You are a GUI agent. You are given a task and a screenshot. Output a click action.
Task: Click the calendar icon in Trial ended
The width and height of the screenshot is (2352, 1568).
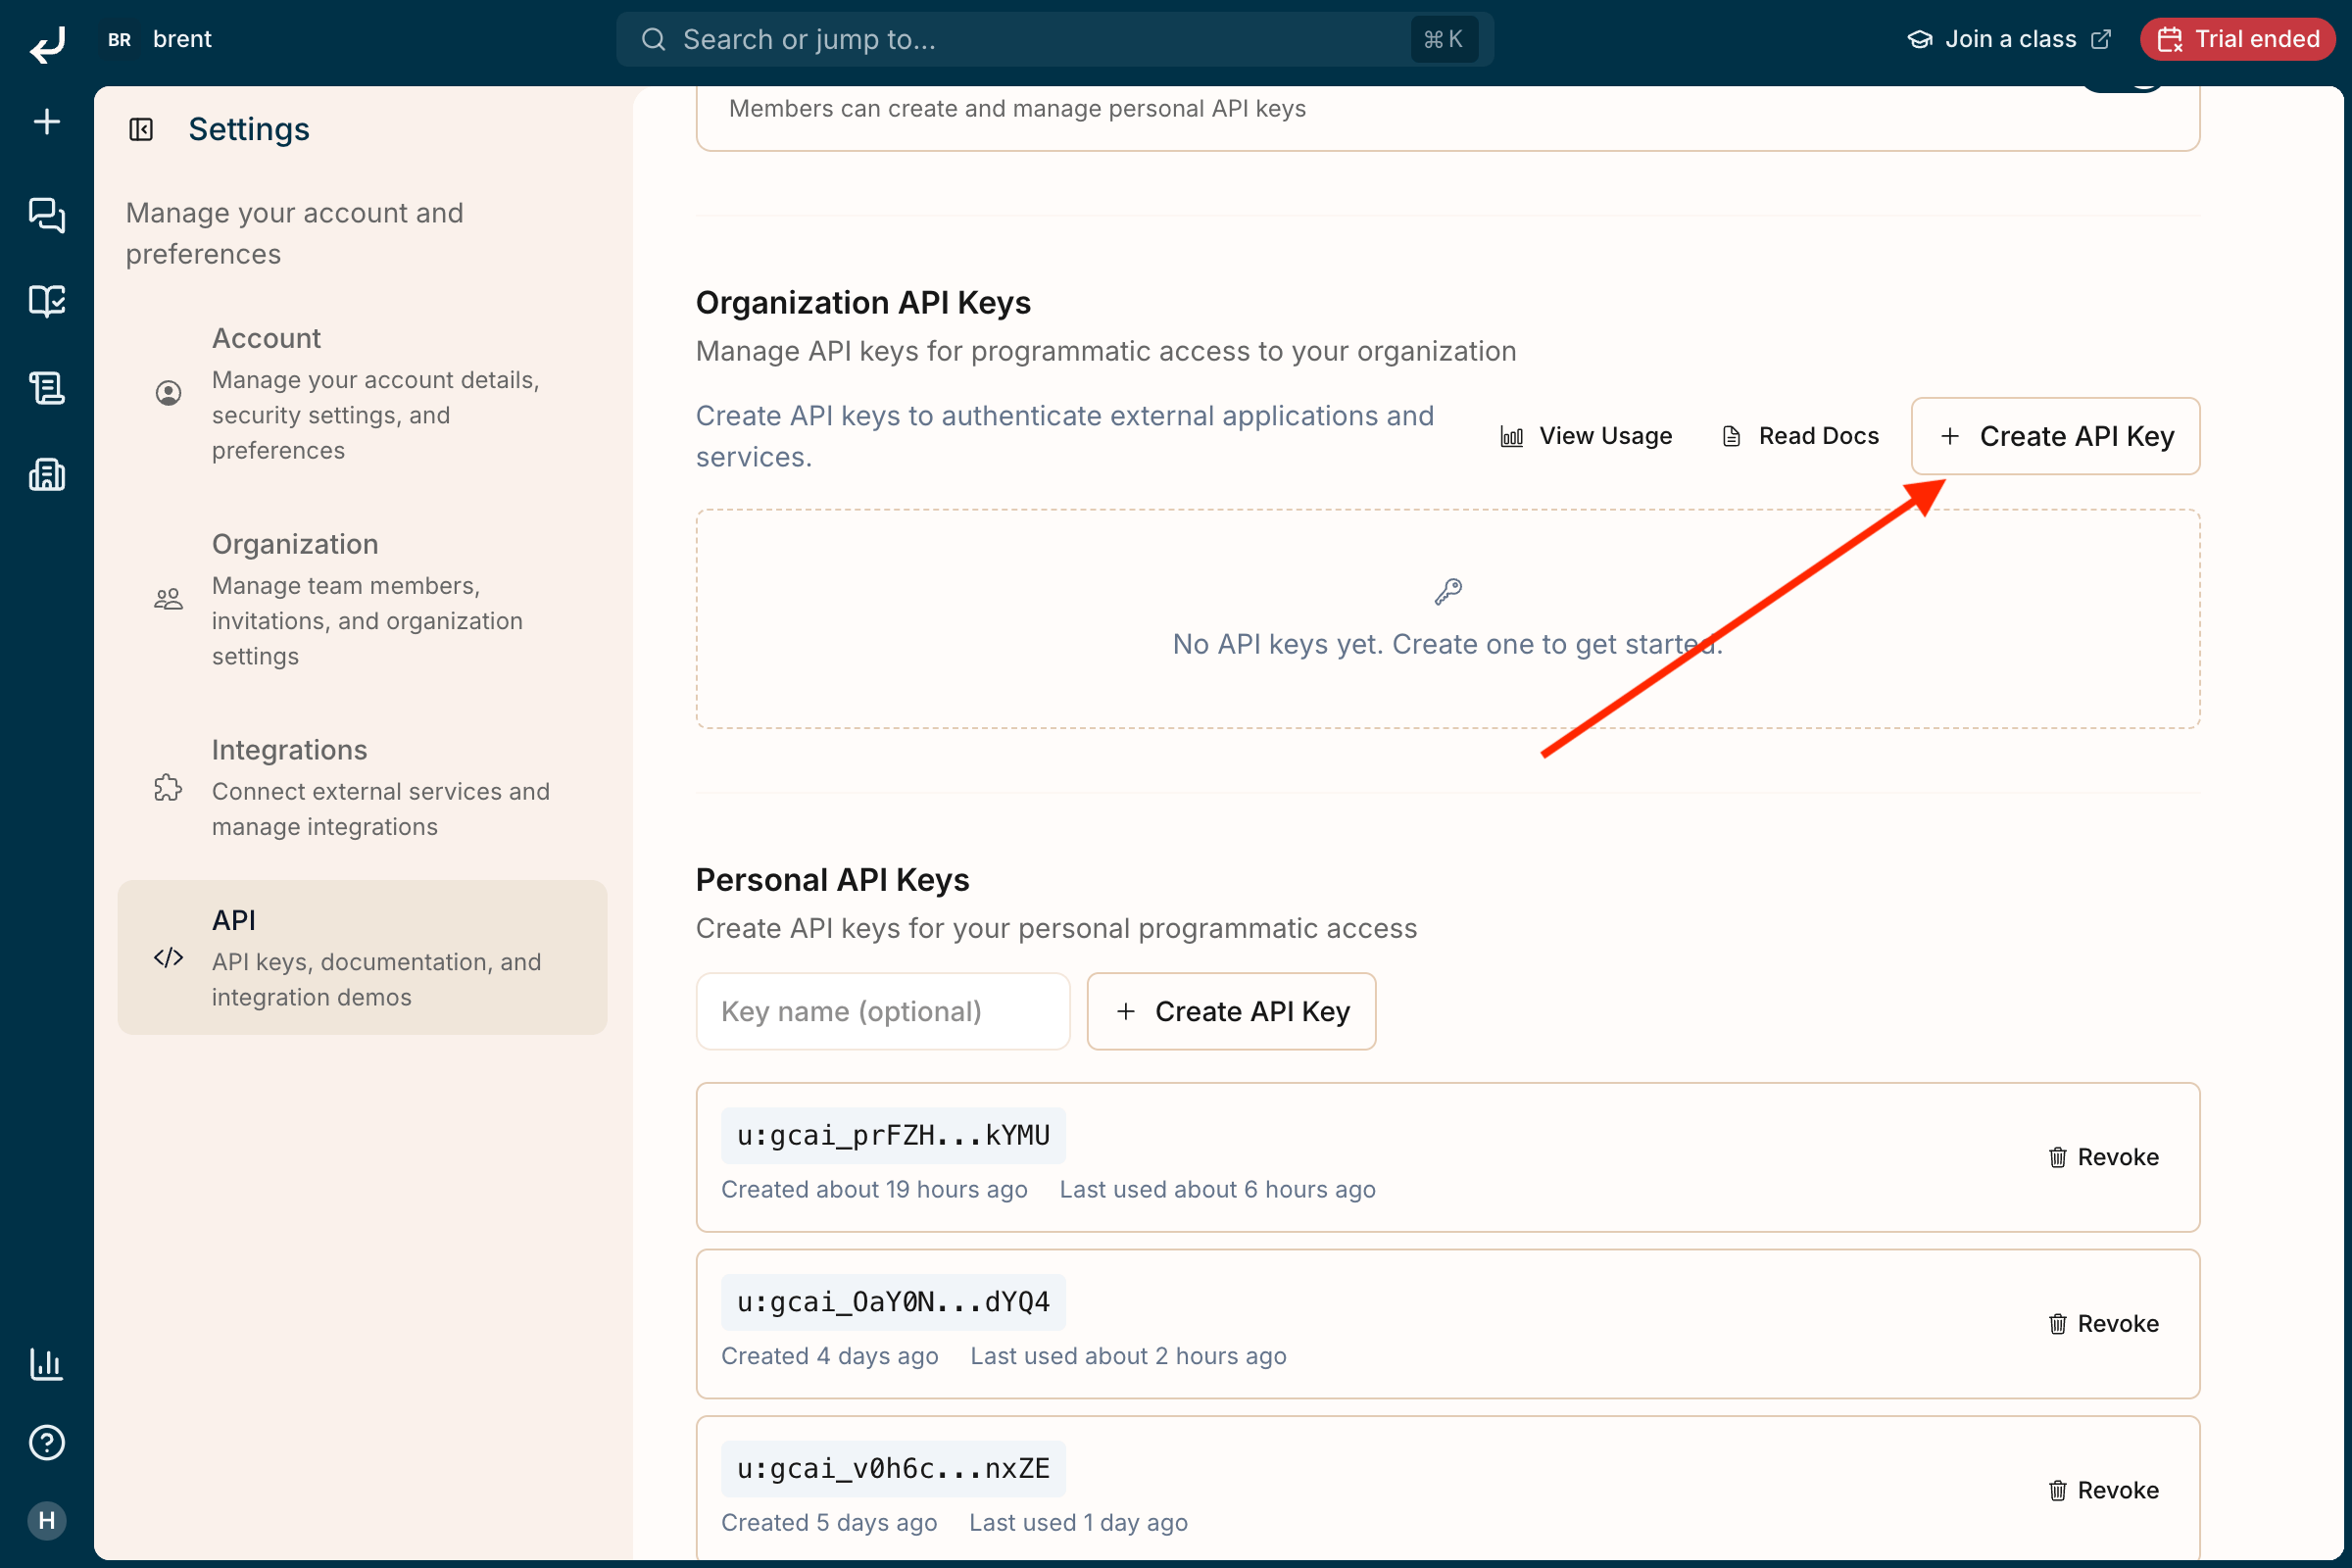[x=2170, y=39]
